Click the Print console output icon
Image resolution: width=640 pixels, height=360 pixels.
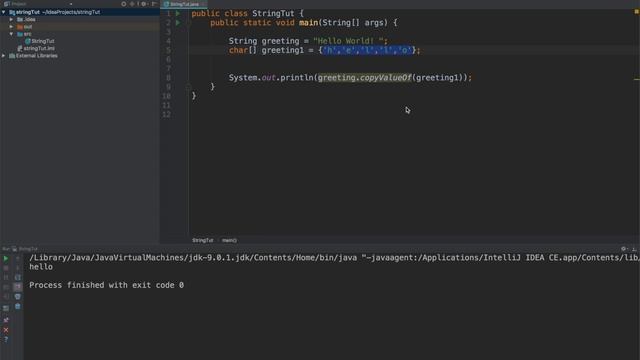click(x=18, y=297)
